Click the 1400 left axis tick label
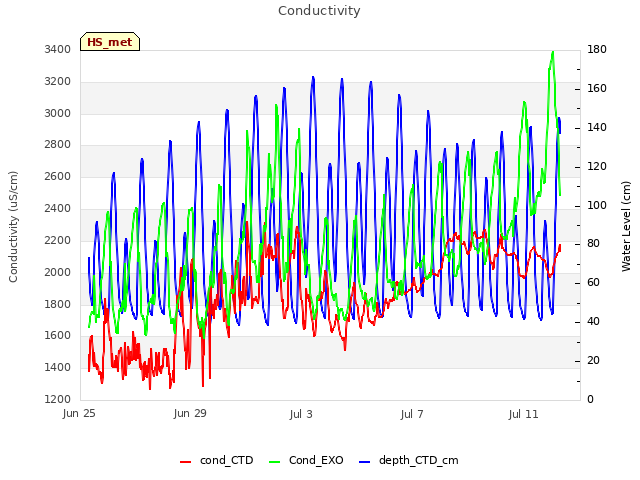The width and height of the screenshot is (640, 480). 58,367
